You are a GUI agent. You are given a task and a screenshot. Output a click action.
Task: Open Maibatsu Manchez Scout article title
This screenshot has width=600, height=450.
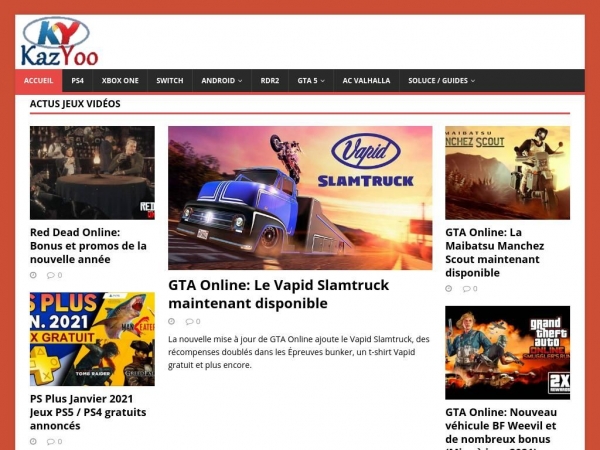click(x=495, y=253)
